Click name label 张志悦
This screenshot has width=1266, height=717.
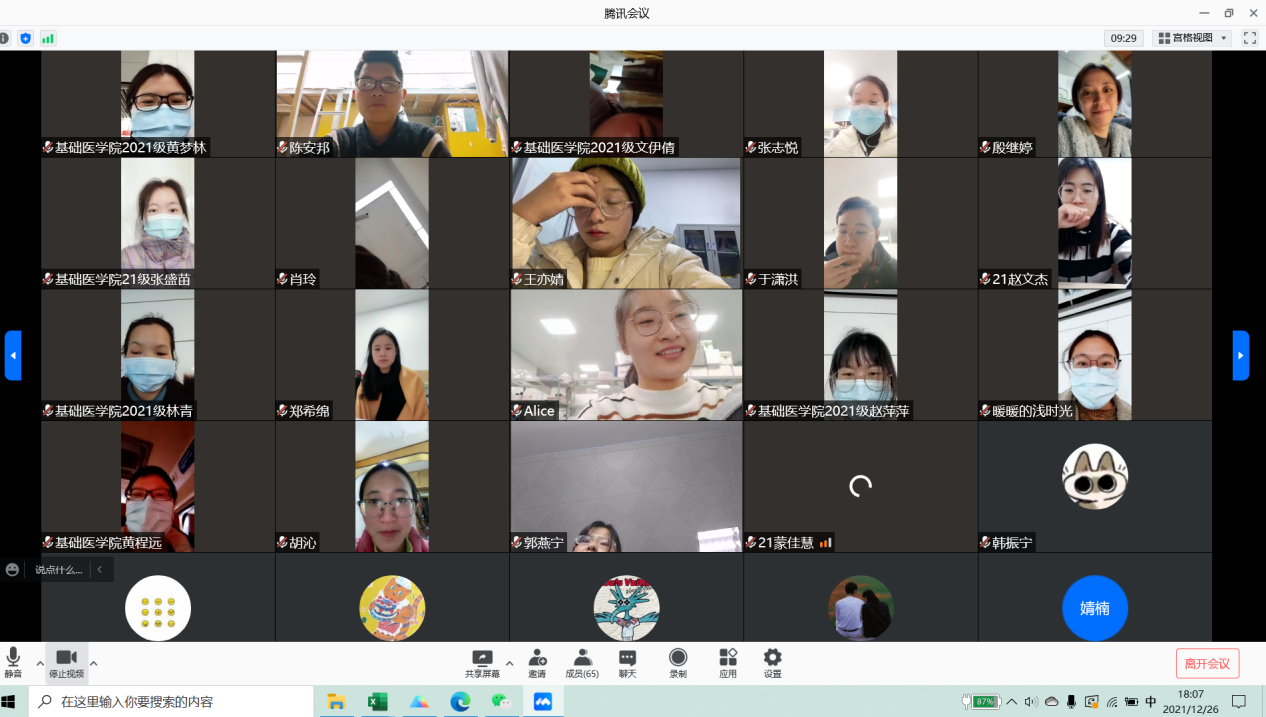[x=771, y=147]
